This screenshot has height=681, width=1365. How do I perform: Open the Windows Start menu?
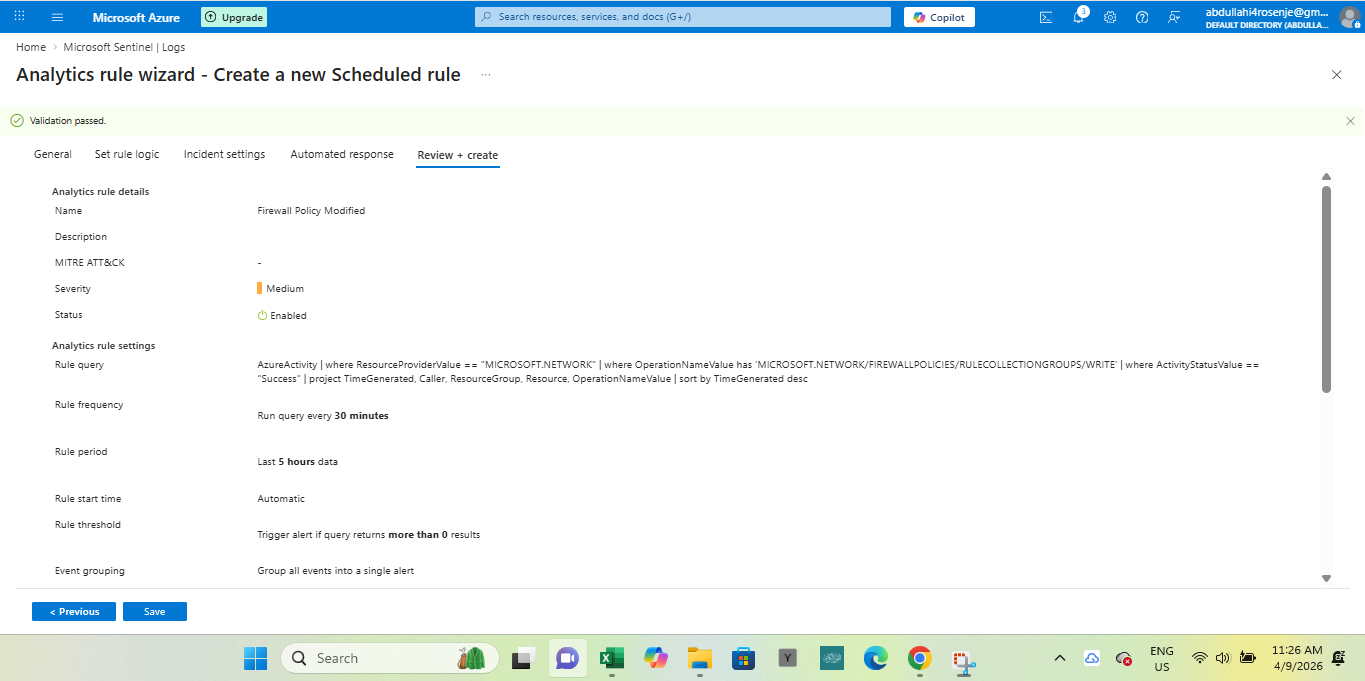coord(255,658)
